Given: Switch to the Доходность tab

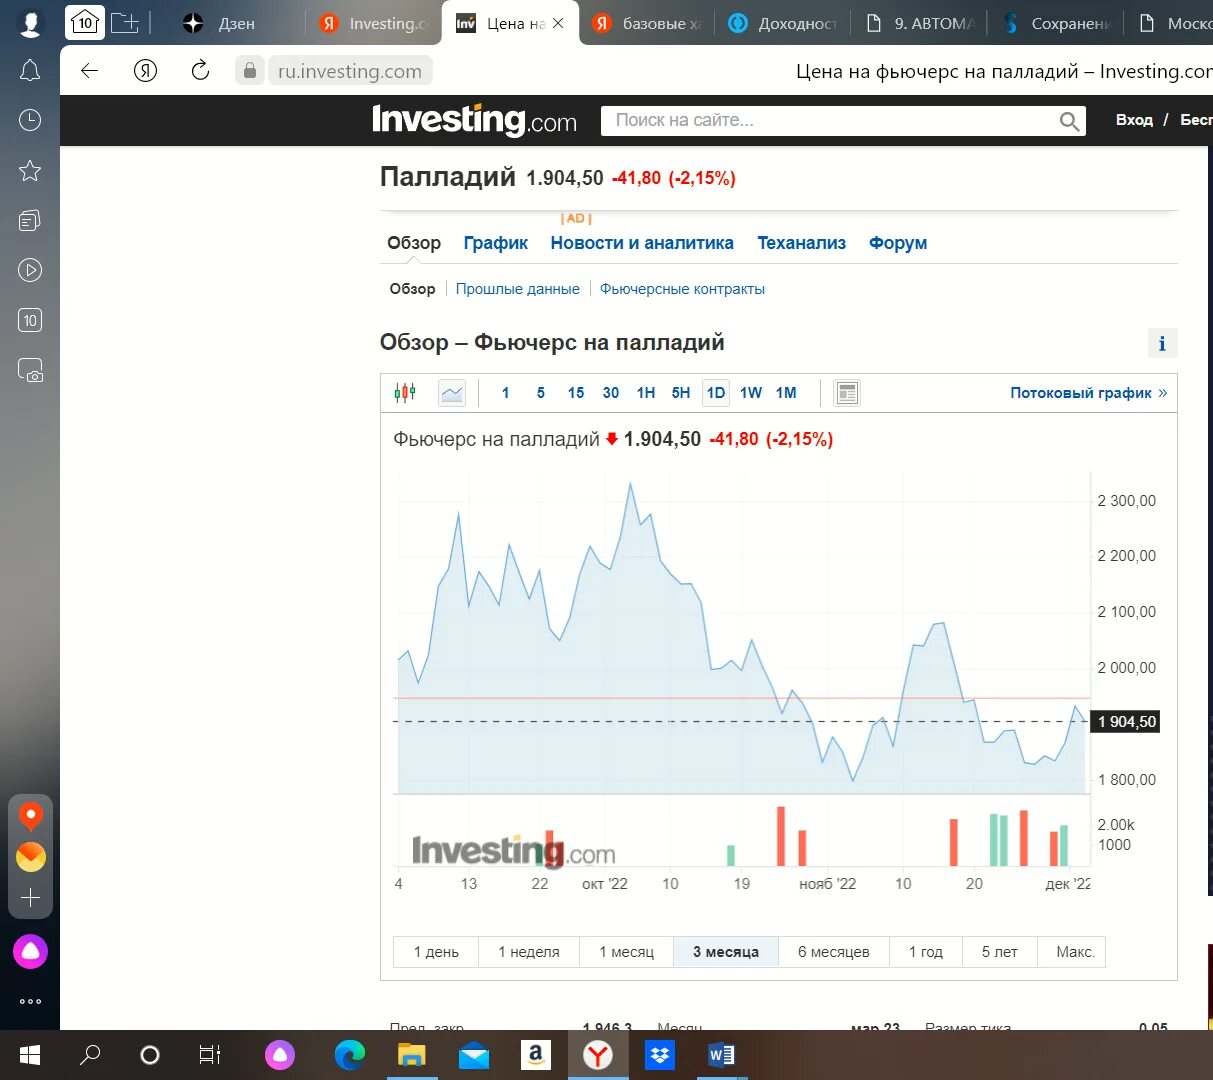Looking at the screenshot, I should pos(783,23).
